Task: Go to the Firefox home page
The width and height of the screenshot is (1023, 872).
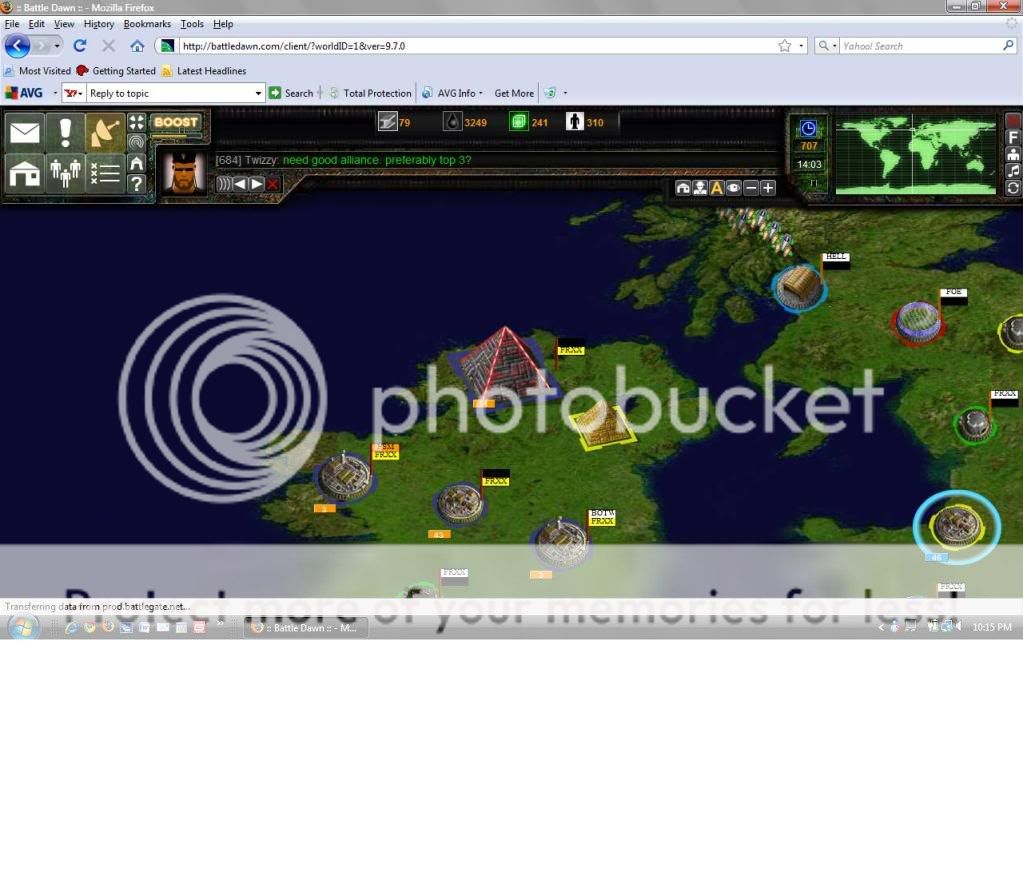Action: click(137, 46)
